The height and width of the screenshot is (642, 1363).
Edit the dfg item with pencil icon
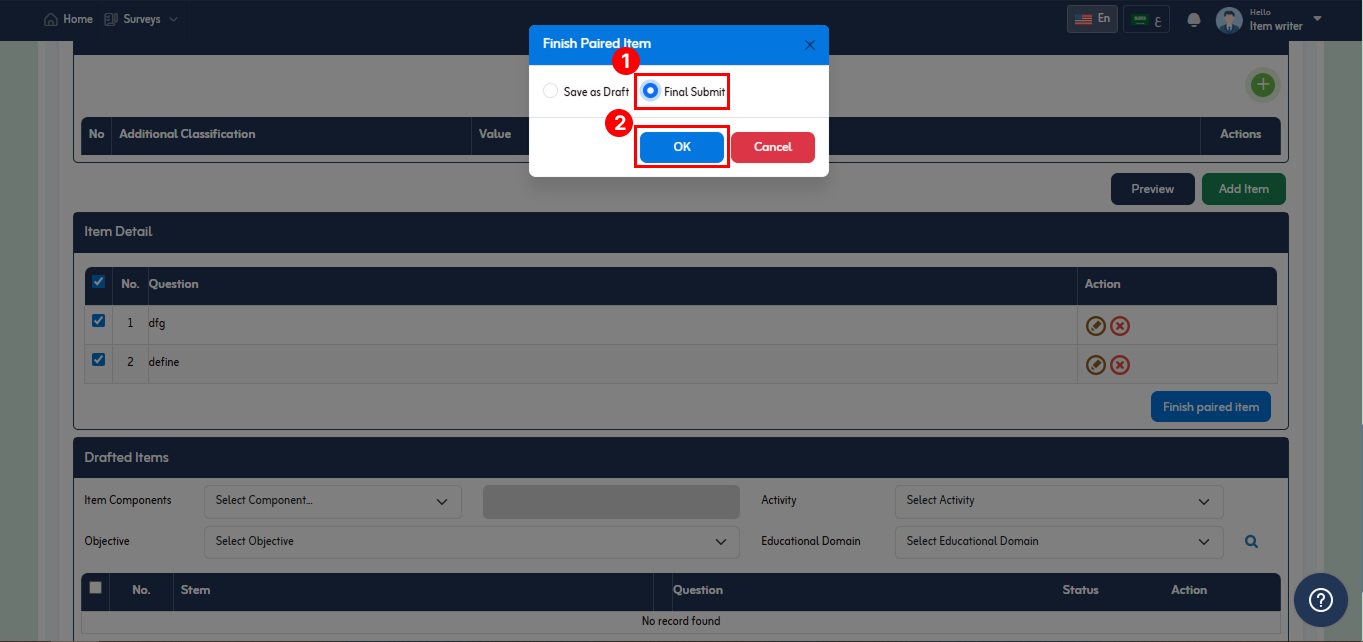click(1096, 326)
